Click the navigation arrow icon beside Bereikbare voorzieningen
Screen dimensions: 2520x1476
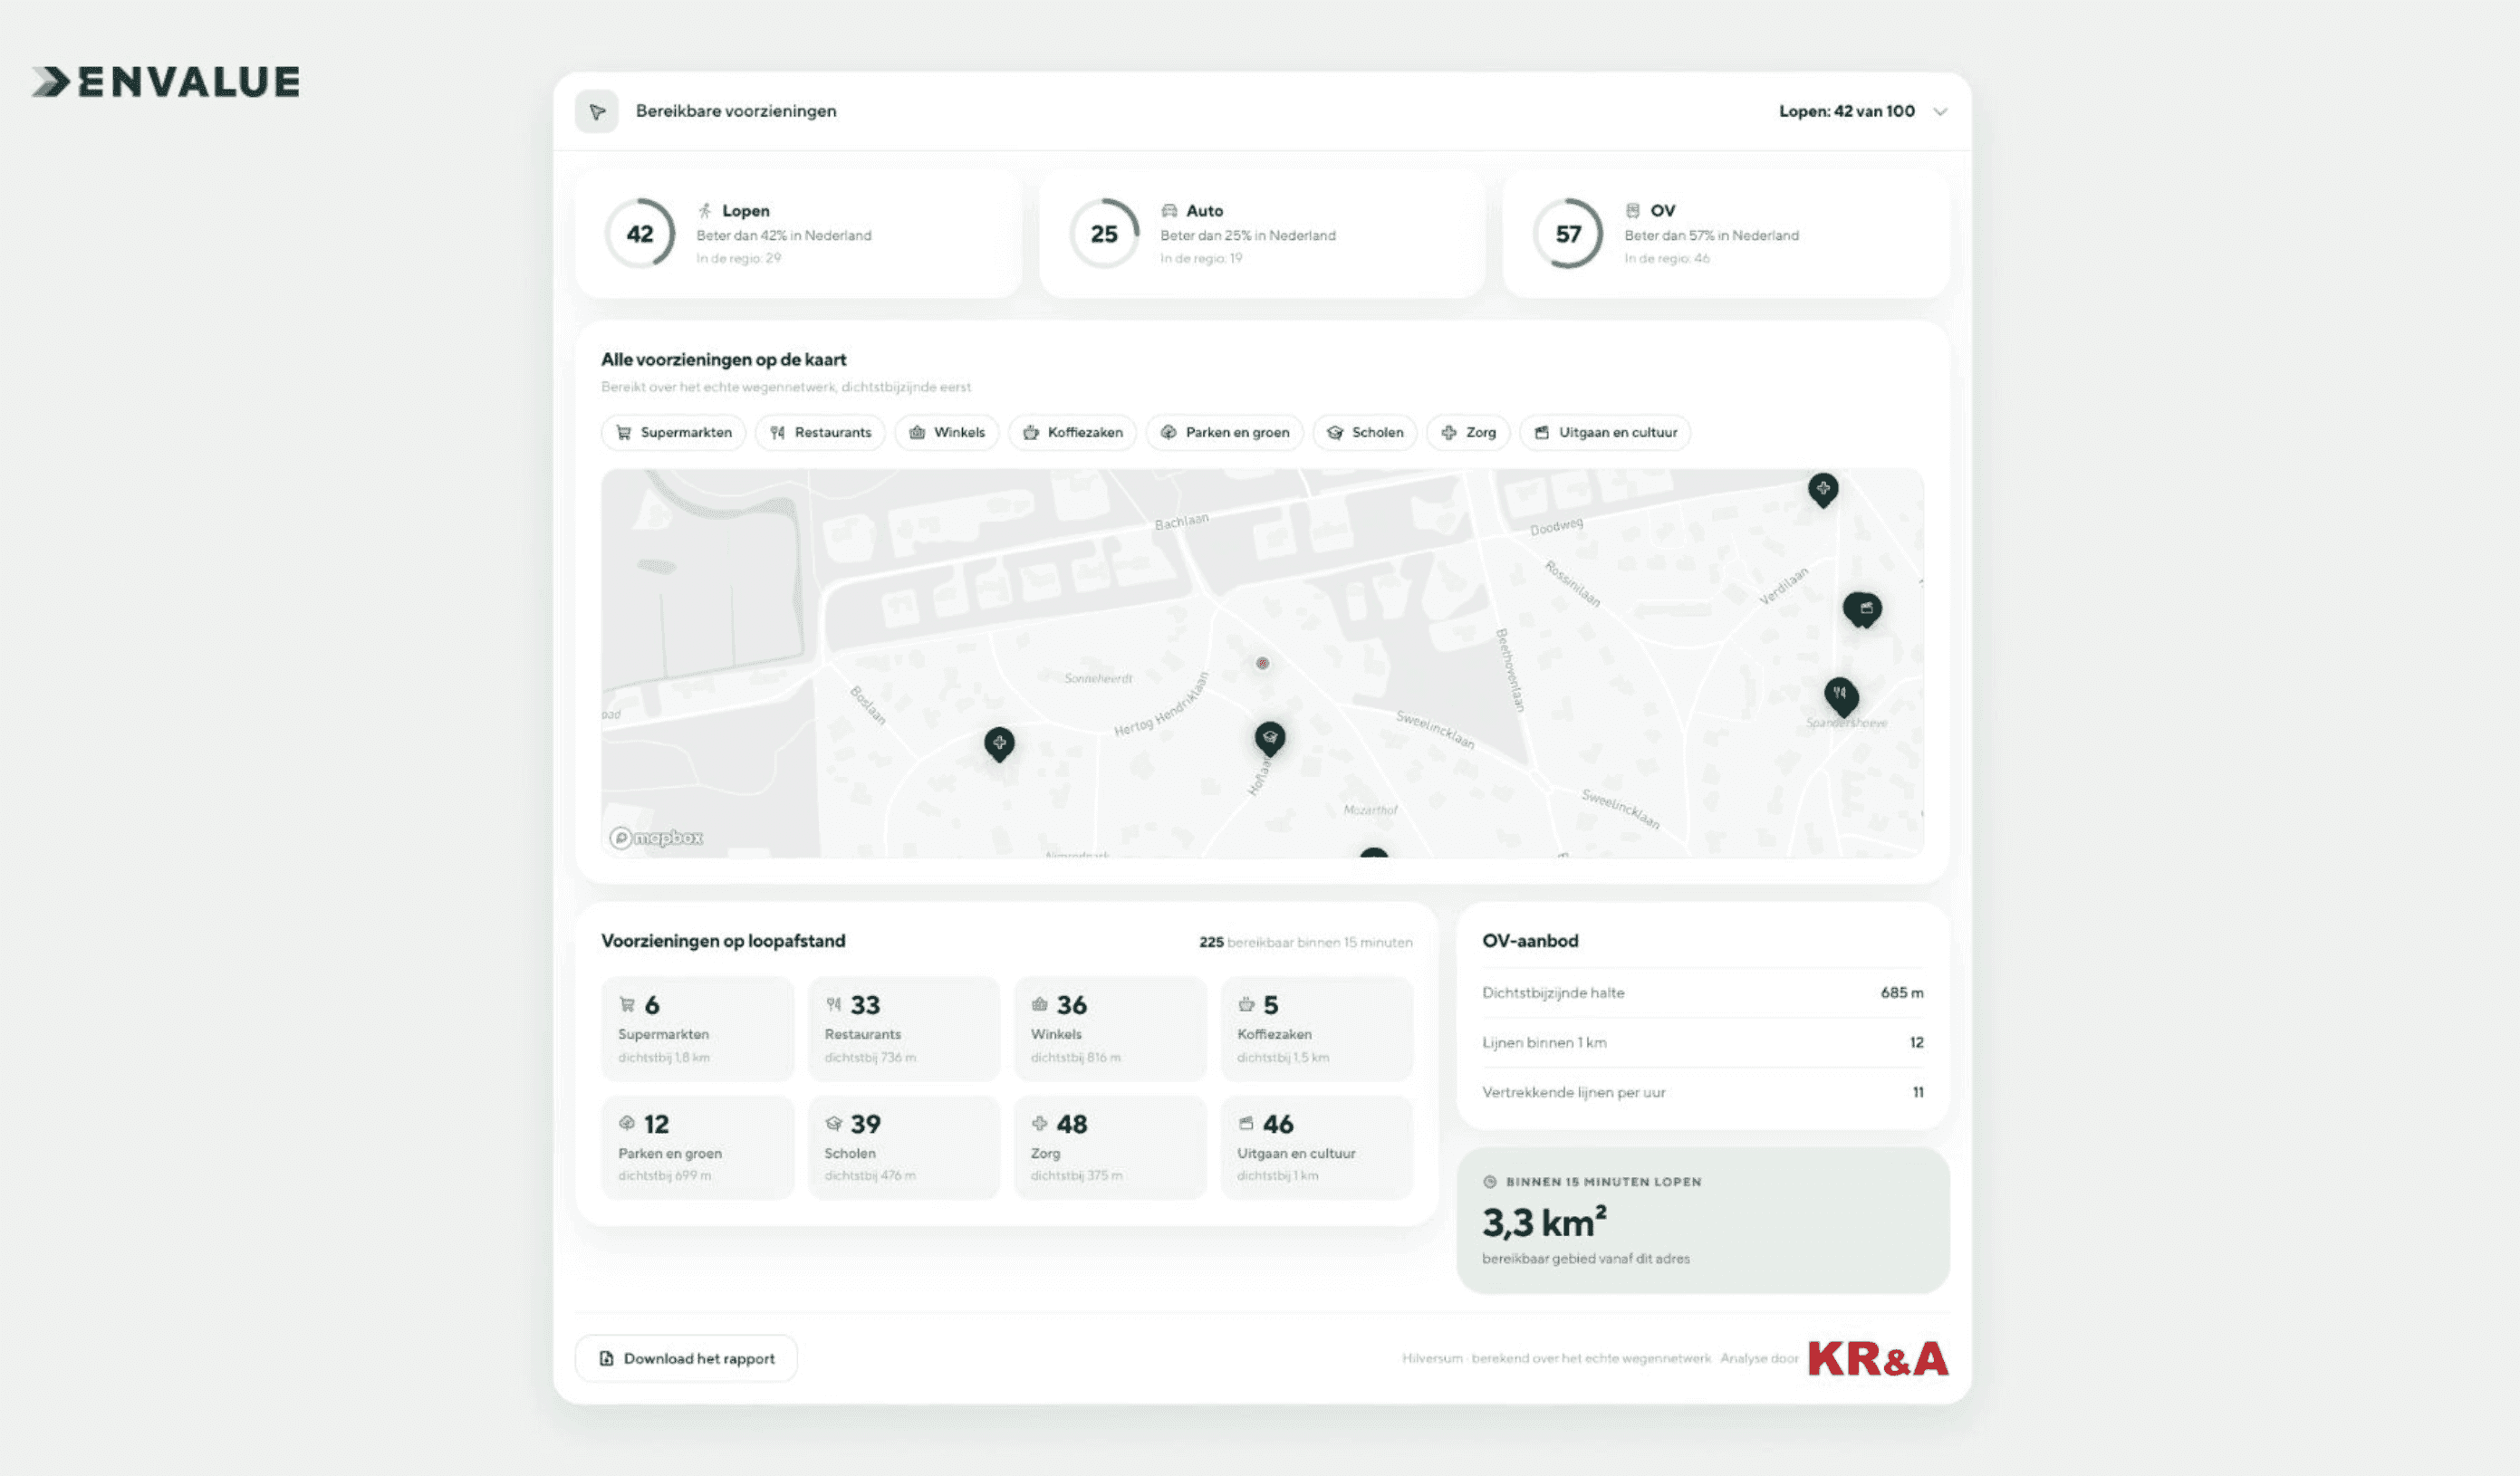(x=597, y=111)
